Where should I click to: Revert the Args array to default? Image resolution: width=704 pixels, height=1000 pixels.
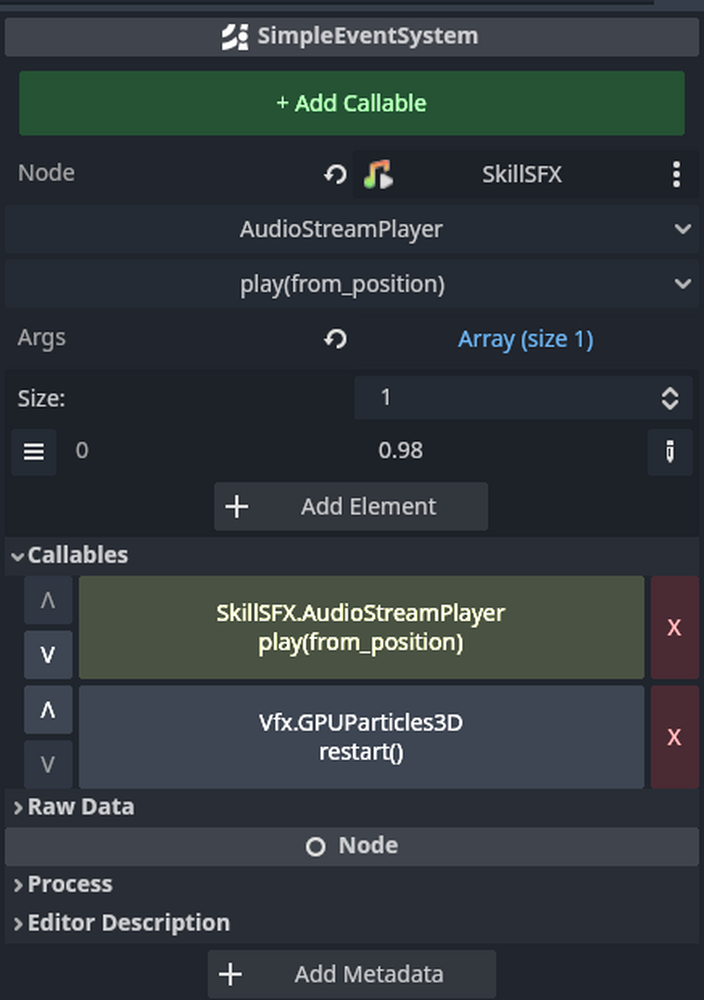pos(334,338)
